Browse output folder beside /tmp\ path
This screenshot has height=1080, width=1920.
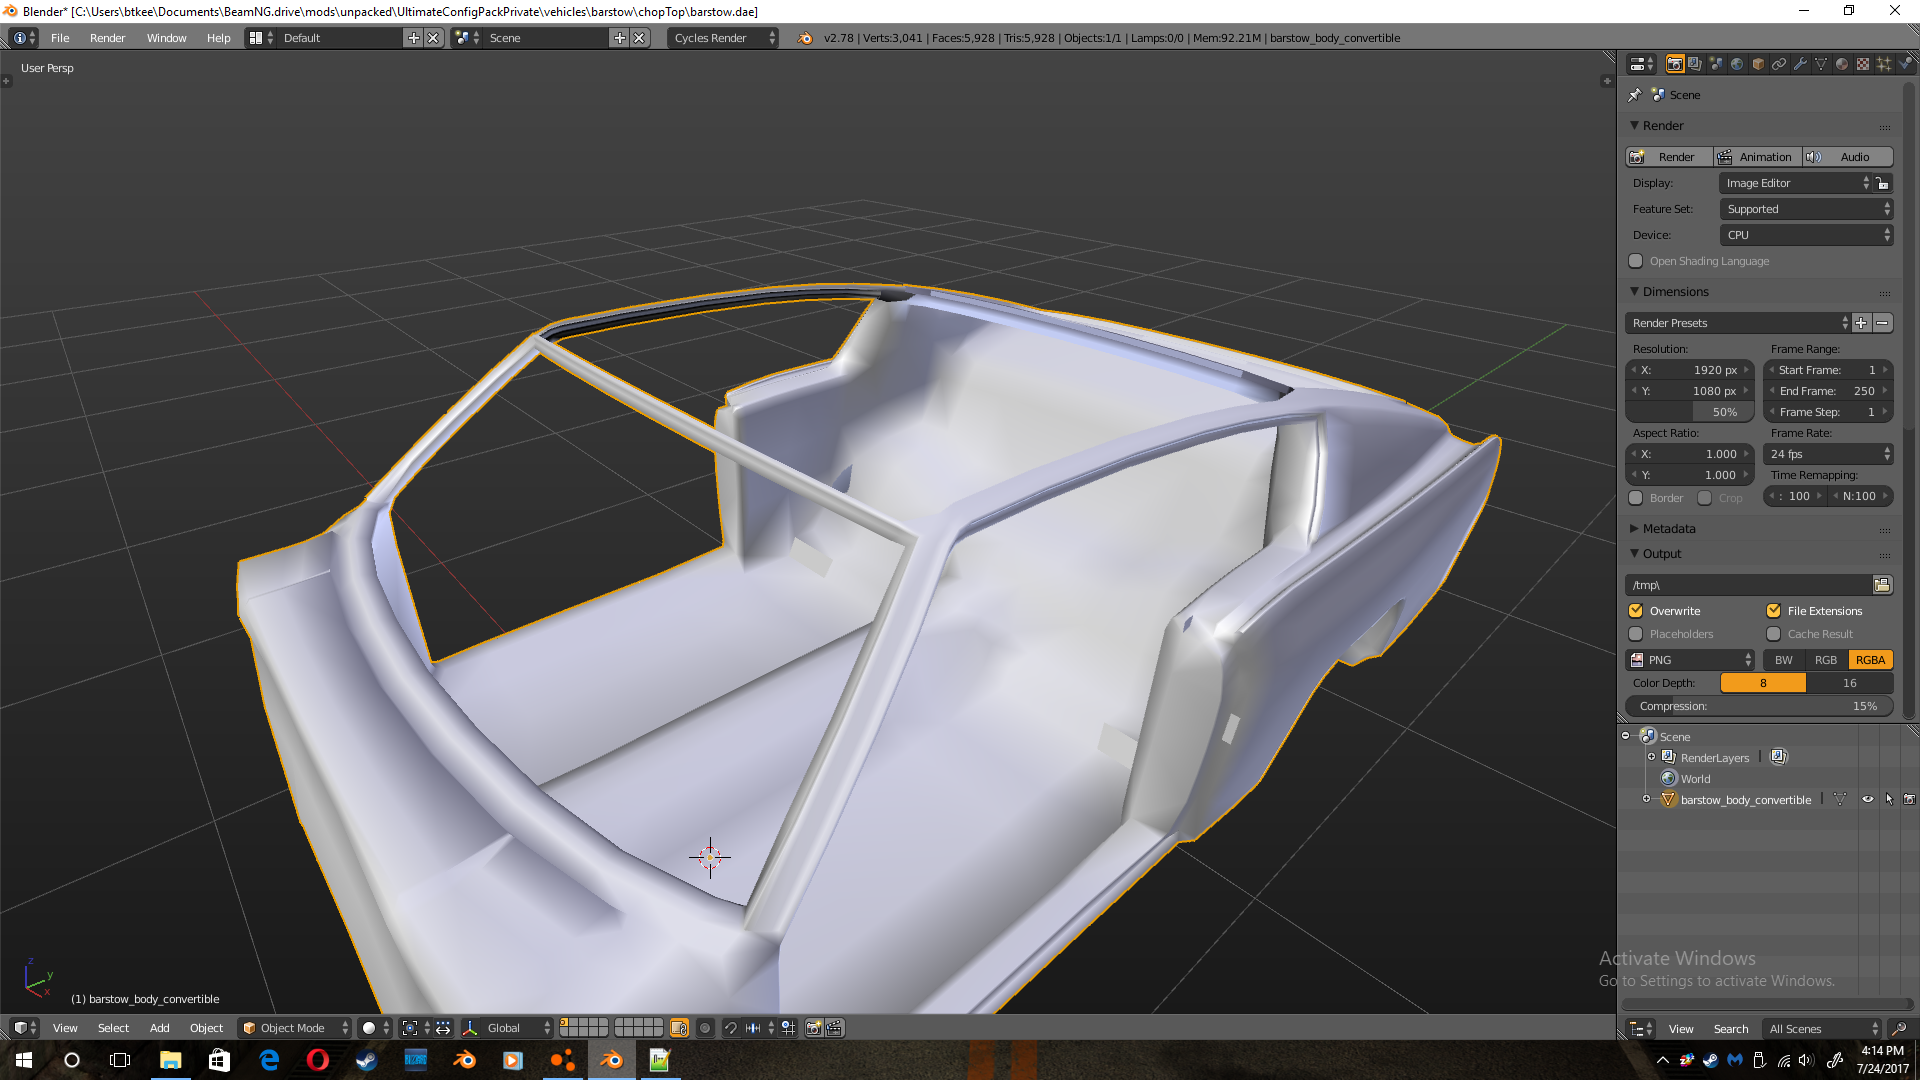tap(1882, 585)
